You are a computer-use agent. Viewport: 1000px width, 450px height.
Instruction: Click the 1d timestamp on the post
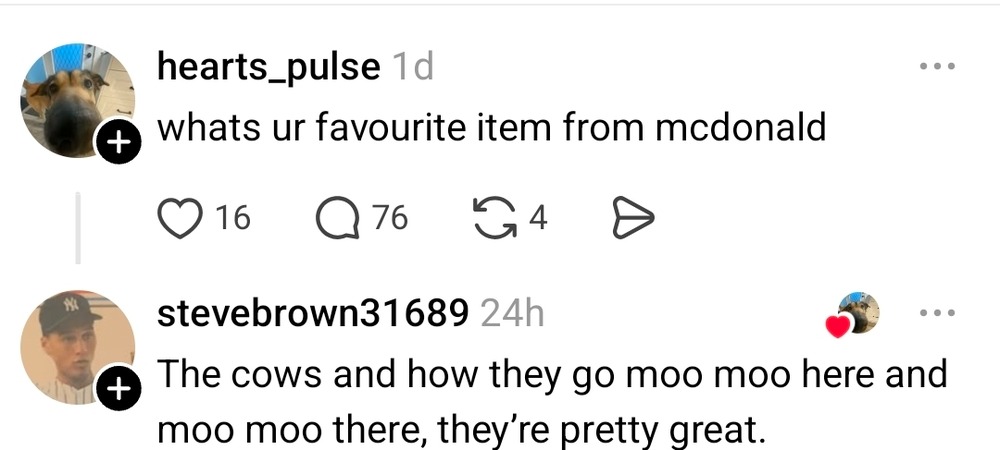(413, 66)
